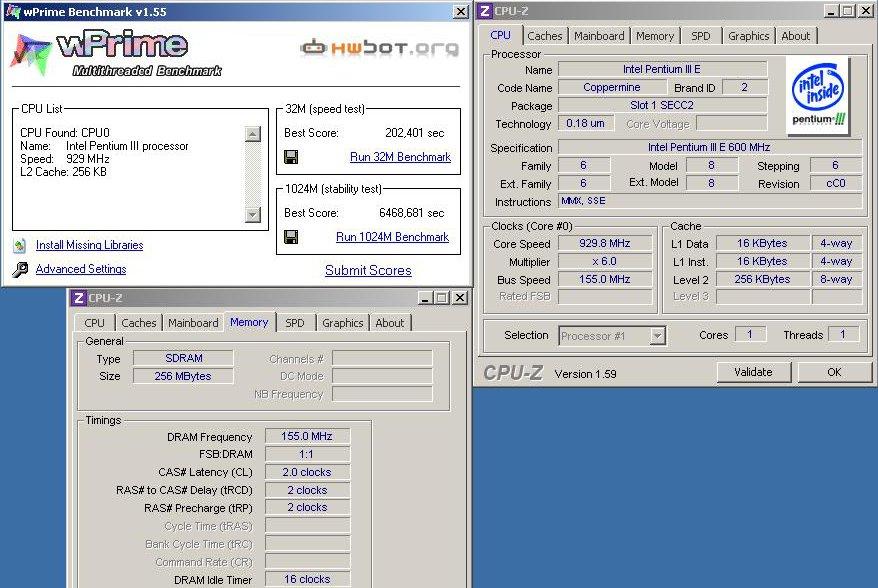
Task: Click the 32M benchmark save floppy icon
Action: coord(291,157)
